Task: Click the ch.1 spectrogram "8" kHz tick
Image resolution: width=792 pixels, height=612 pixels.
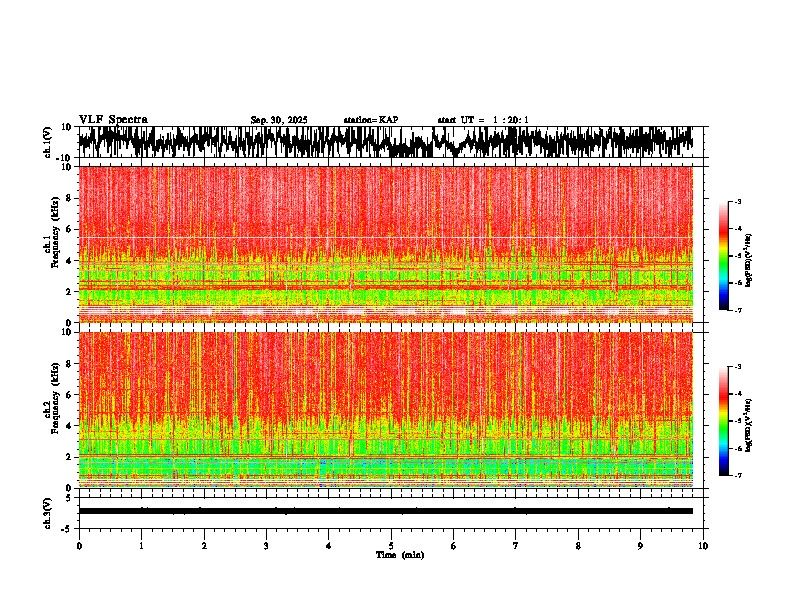Action: pos(69,198)
